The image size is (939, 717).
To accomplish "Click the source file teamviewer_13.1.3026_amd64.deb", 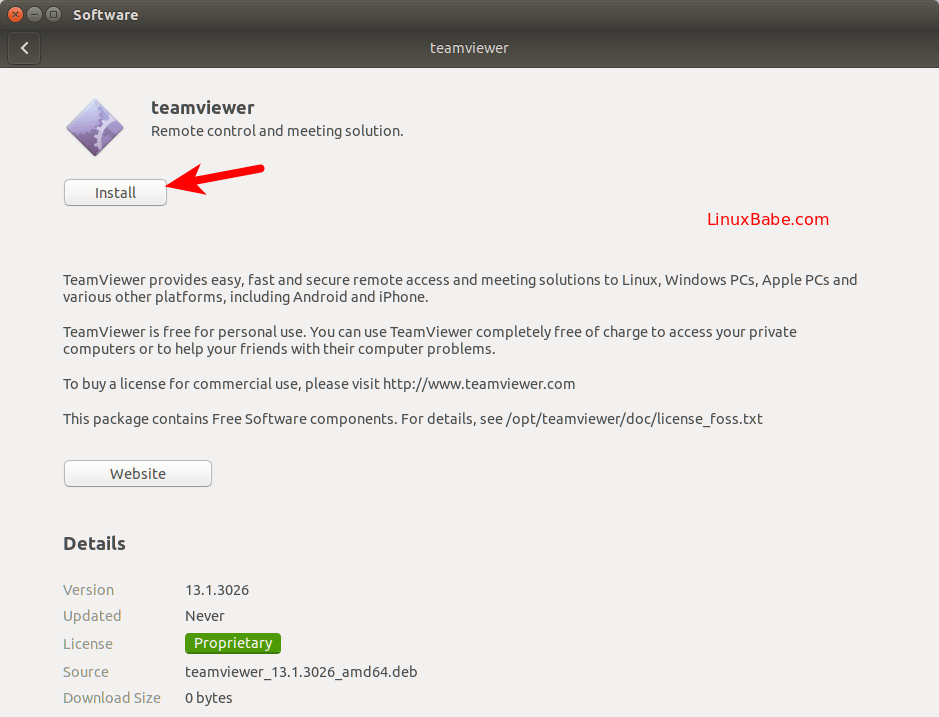I will click(x=301, y=671).
